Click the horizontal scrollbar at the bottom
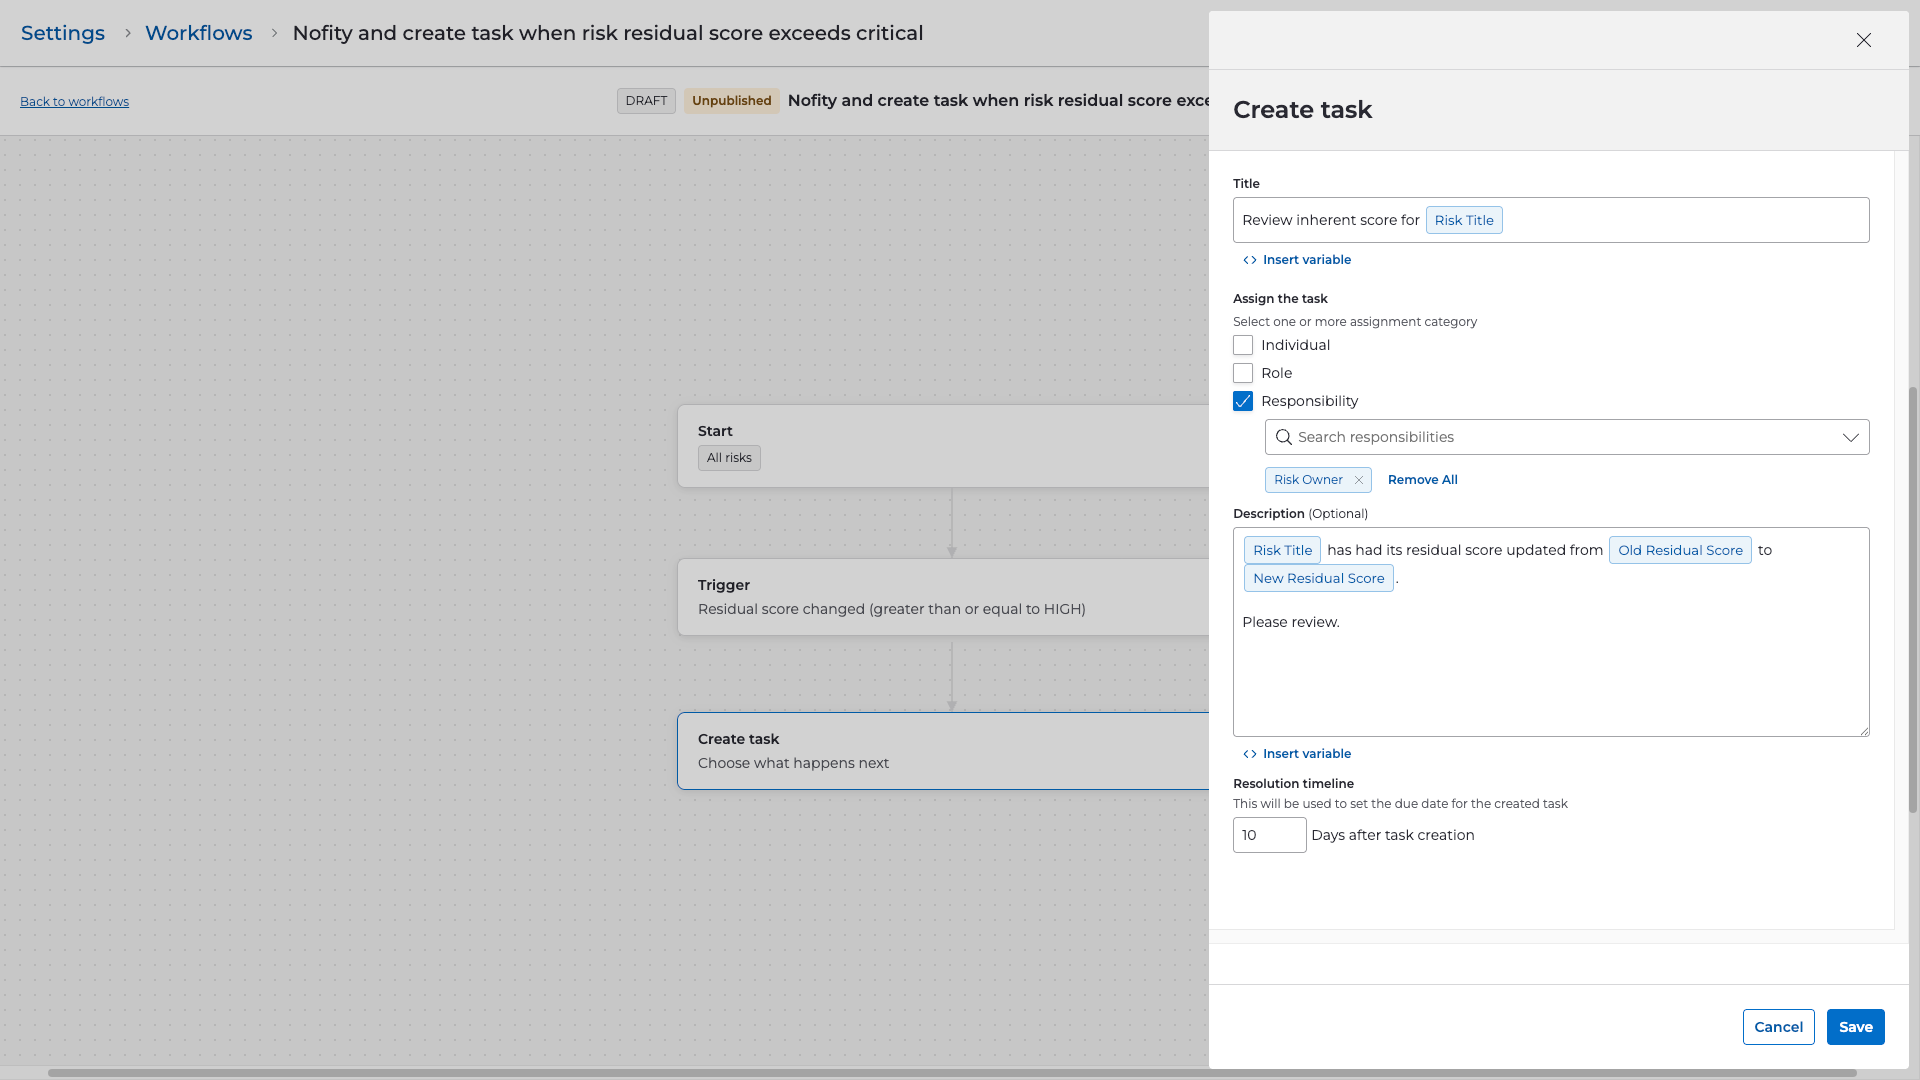This screenshot has width=1920, height=1080. (x=950, y=1073)
